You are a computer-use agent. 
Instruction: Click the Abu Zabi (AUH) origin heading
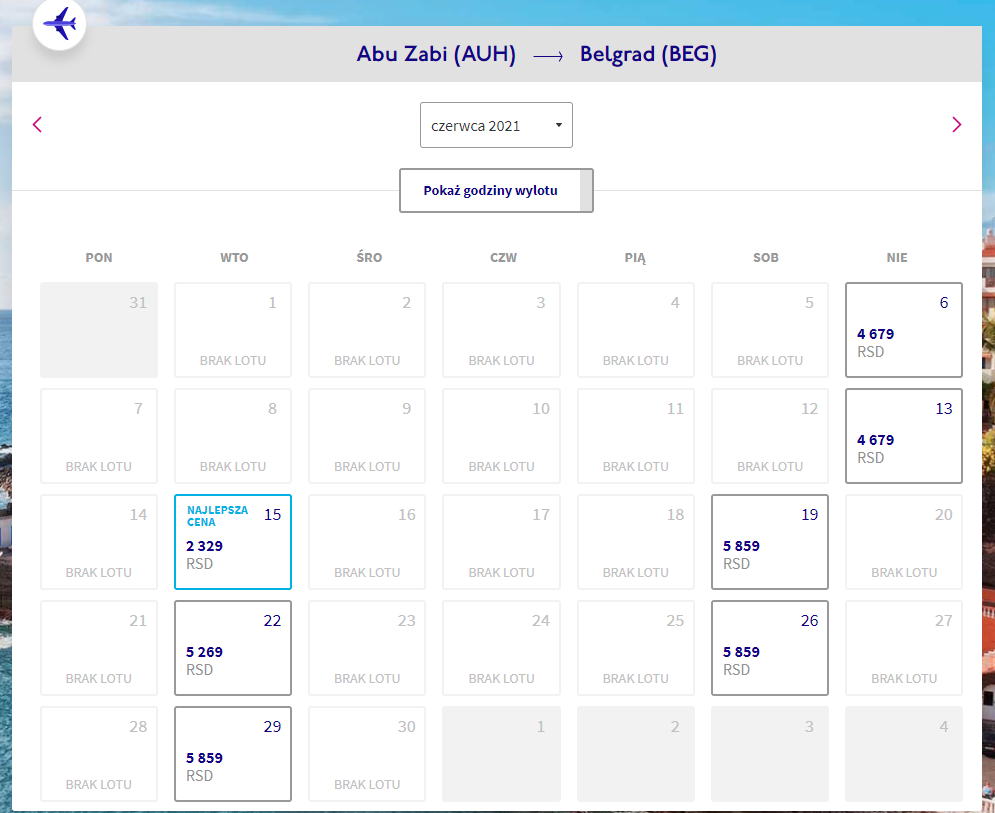(x=436, y=54)
